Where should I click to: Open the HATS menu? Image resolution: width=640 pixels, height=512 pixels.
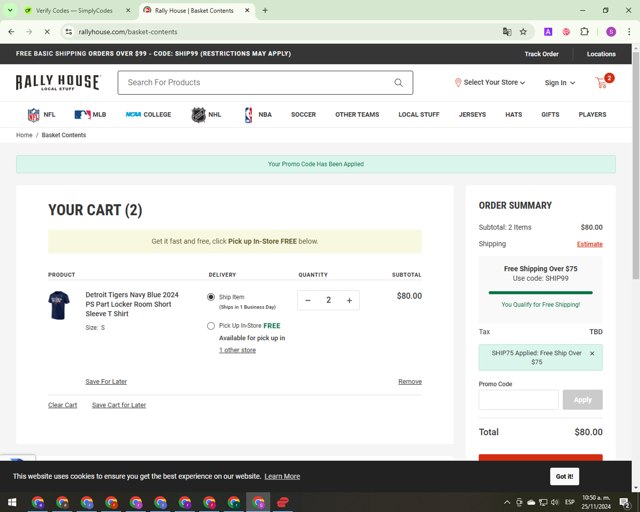tap(513, 115)
